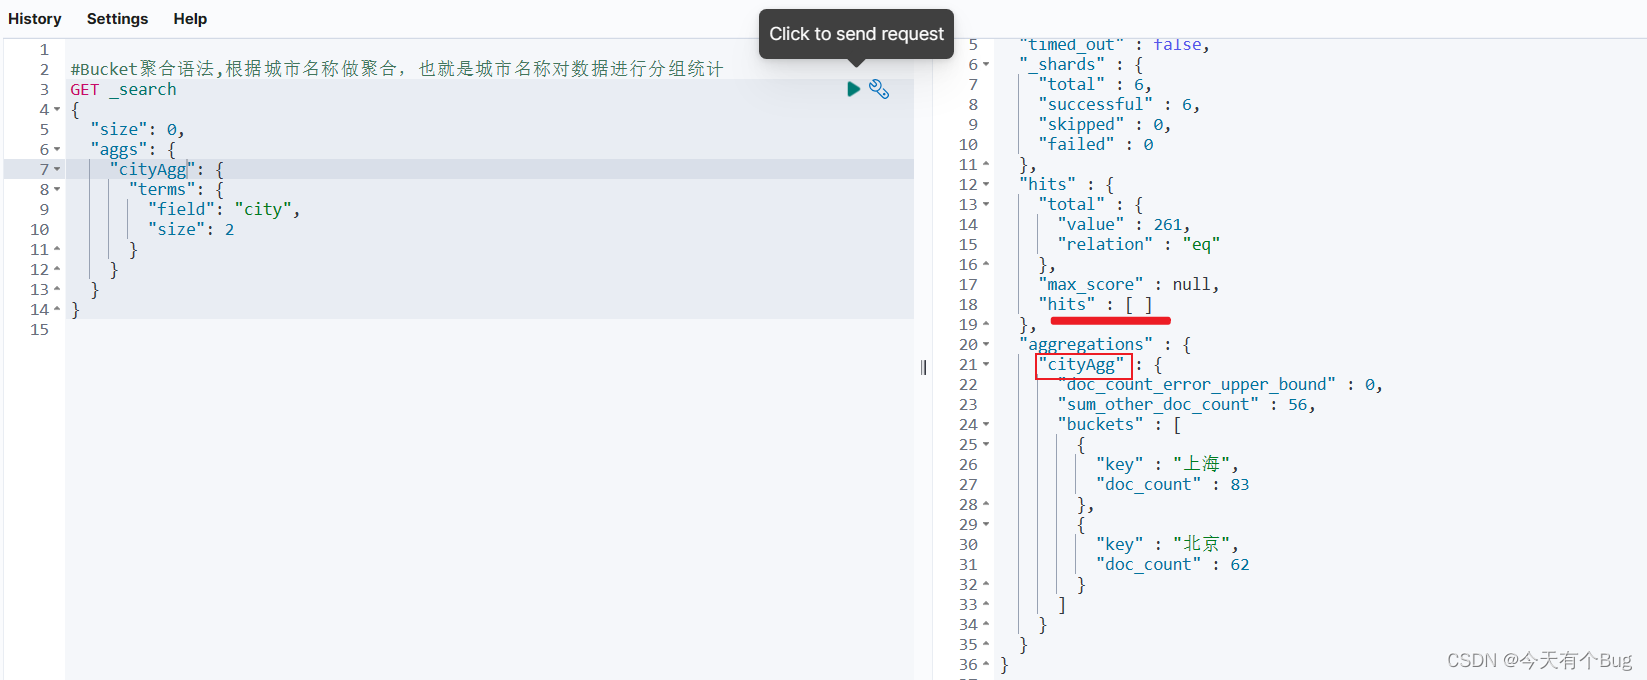Place cursor on "field": "city" line
Viewport: 1647px width, 680px height.
224,209
